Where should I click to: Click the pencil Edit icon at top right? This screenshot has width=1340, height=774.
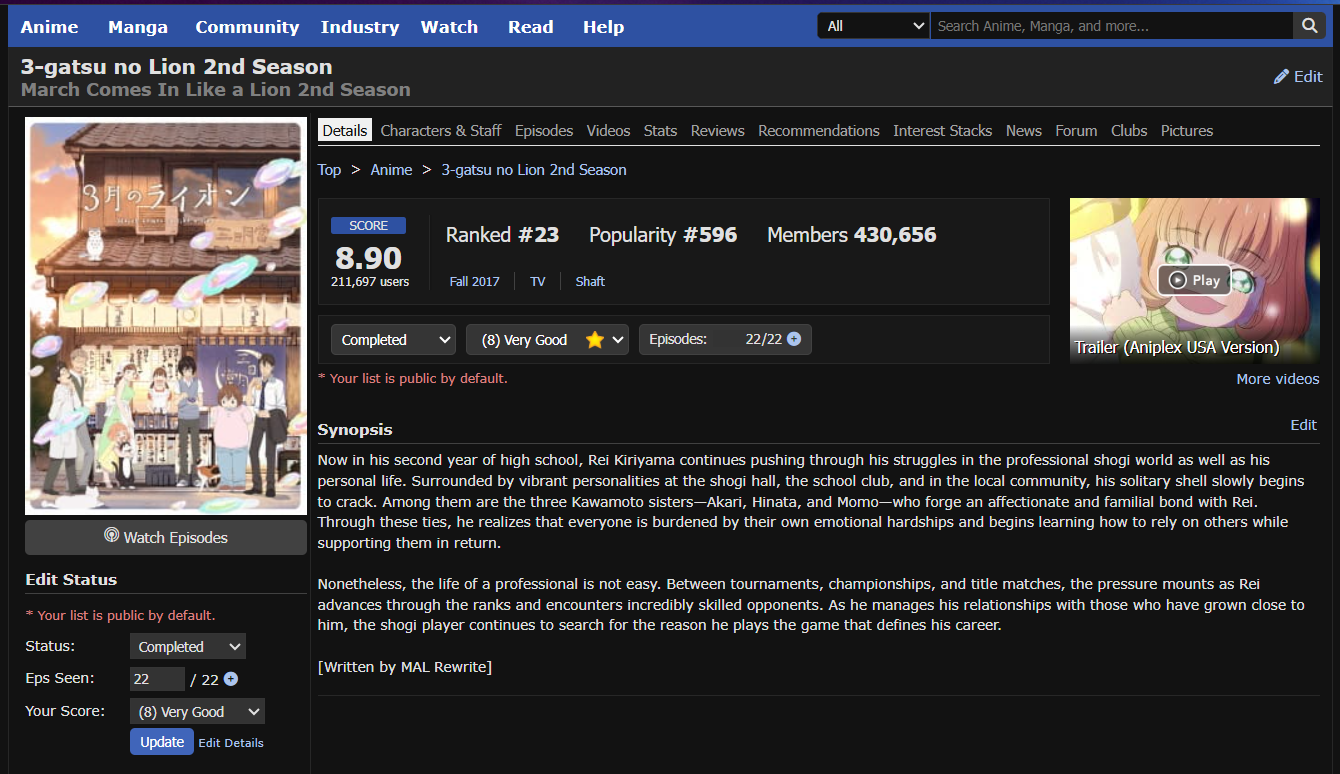[1281, 77]
